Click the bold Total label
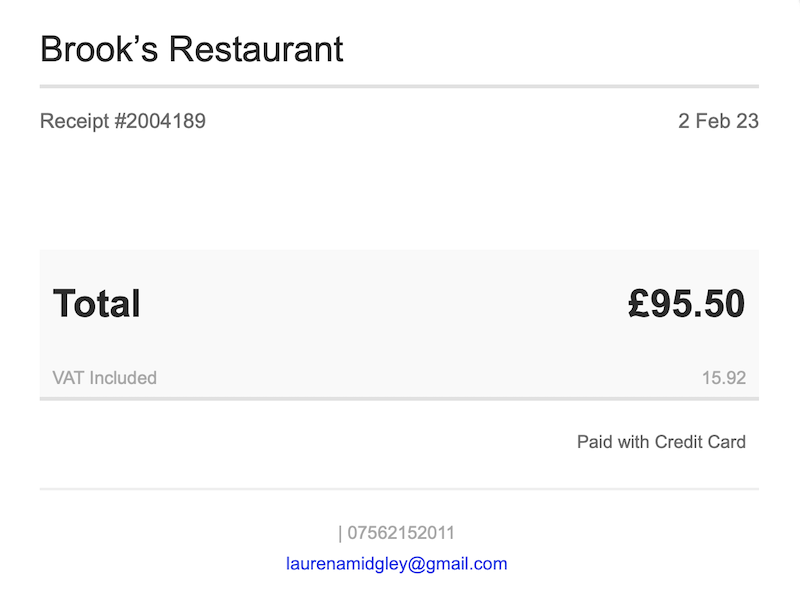 (97, 303)
